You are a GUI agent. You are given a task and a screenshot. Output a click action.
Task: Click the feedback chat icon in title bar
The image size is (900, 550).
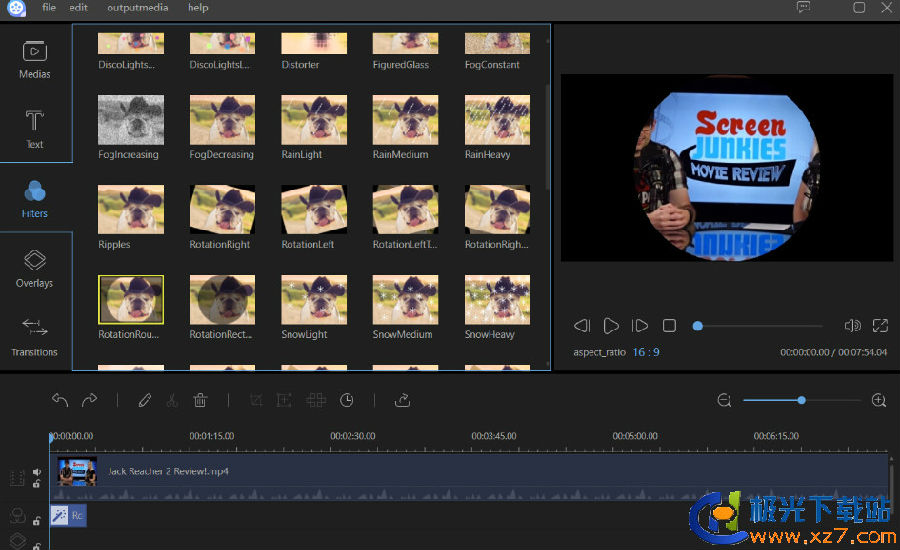[804, 7]
